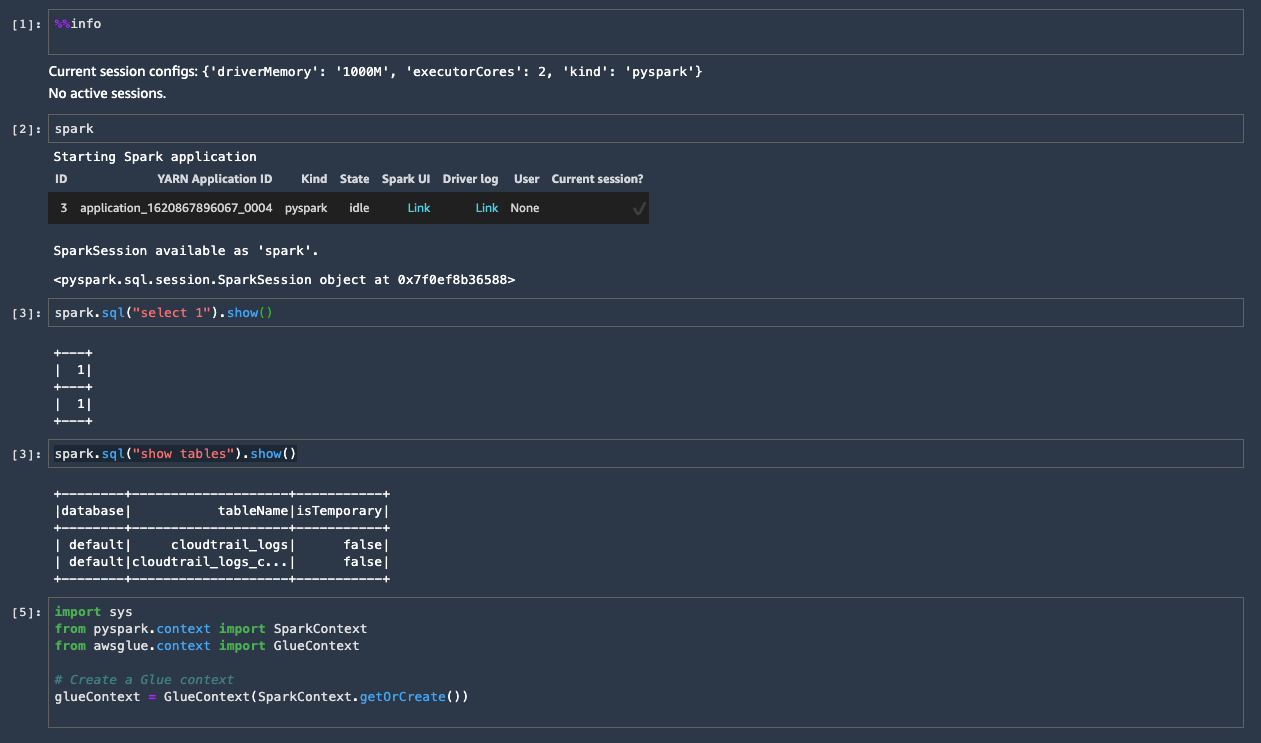Click the idle State value

point(354,207)
